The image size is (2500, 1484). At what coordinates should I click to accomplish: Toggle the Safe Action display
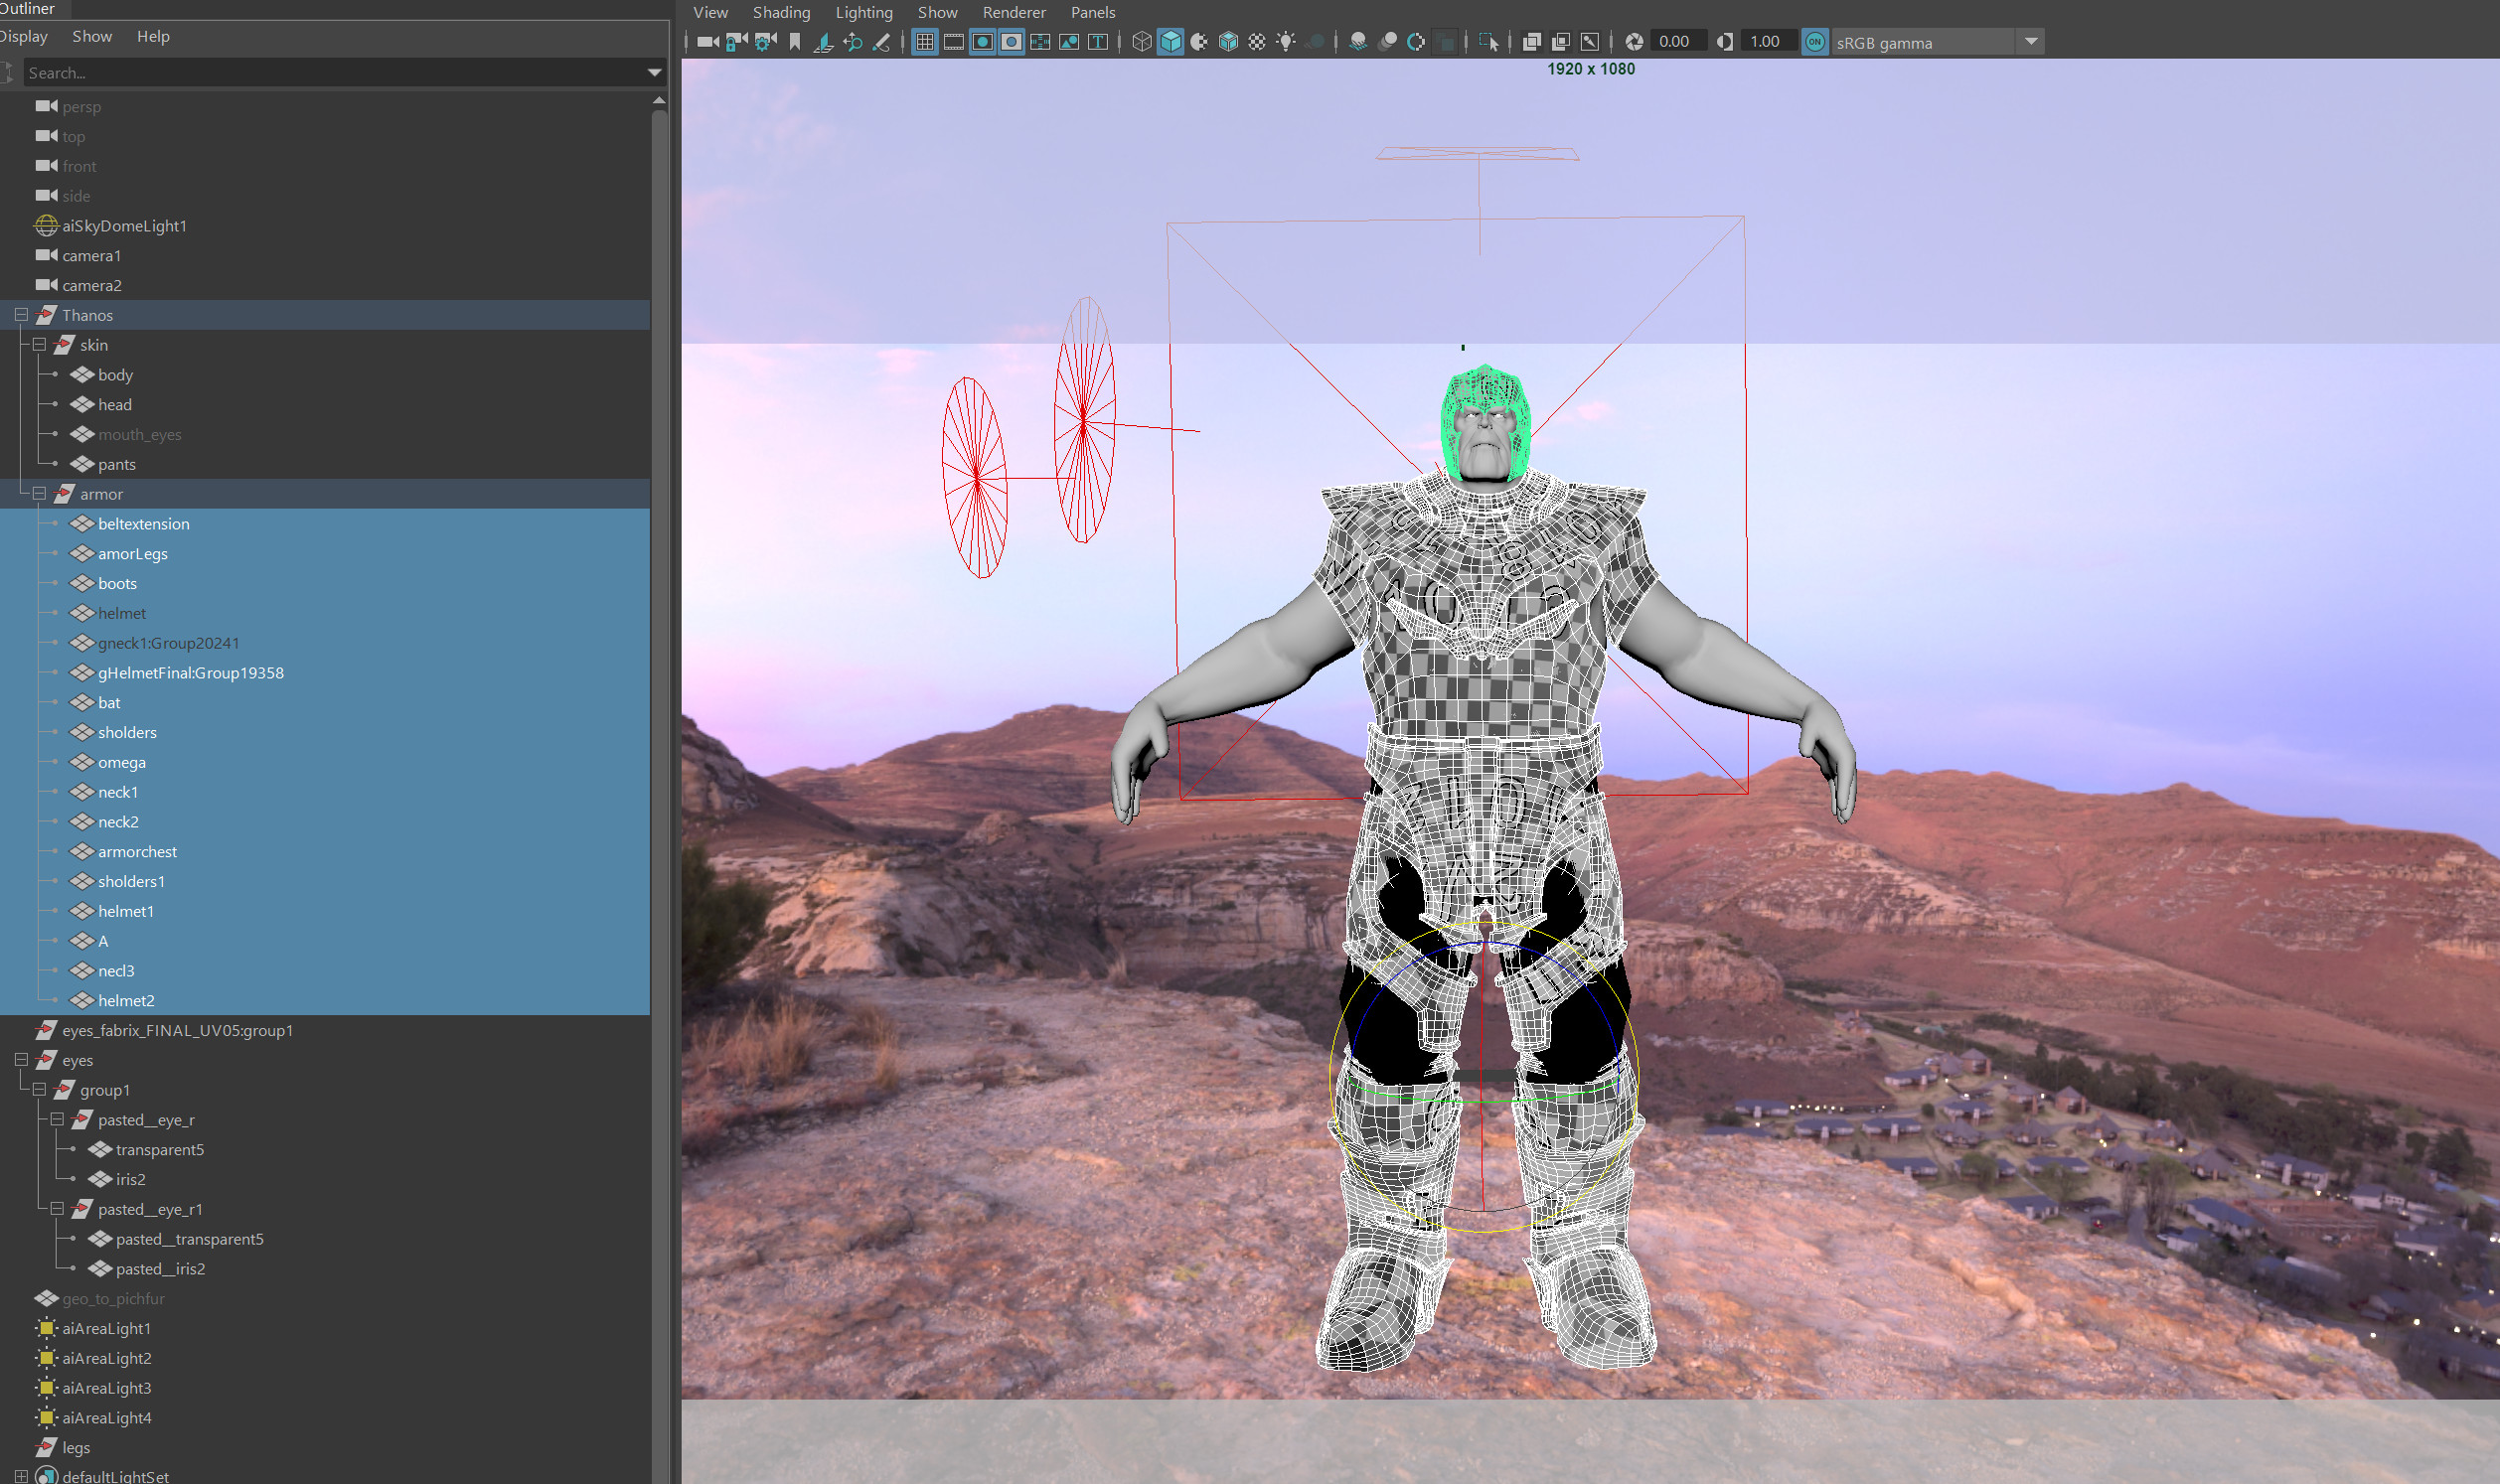click(1069, 42)
